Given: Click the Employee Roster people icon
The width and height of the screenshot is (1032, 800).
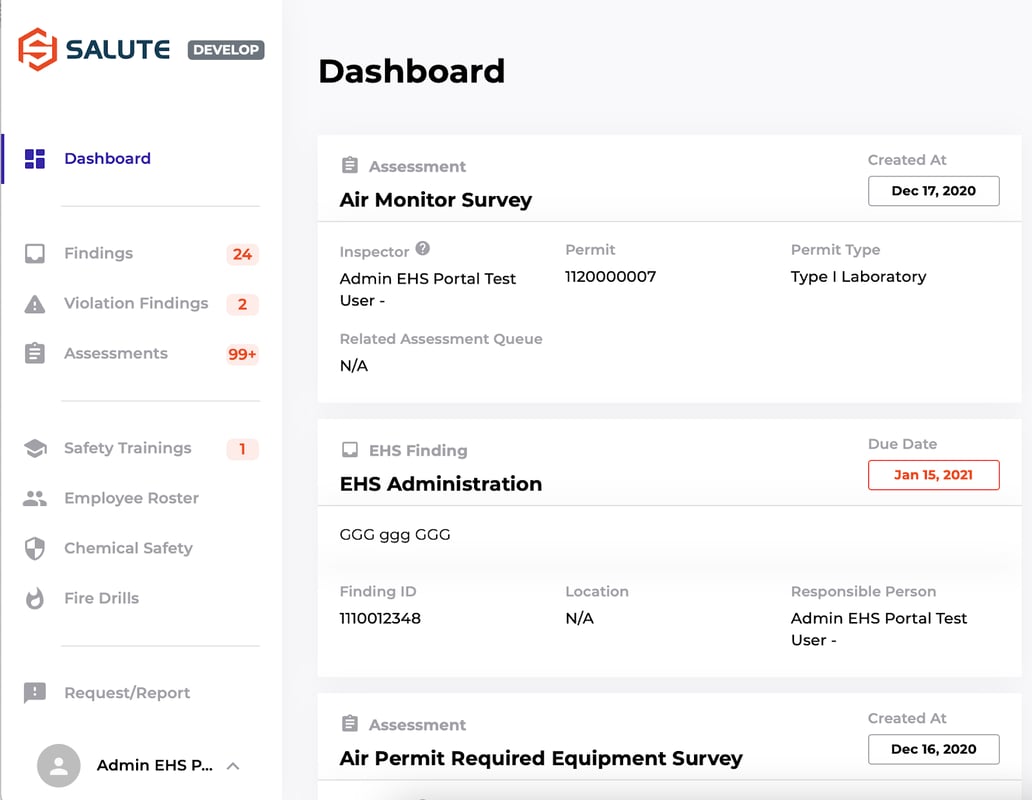Looking at the screenshot, I should pyautogui.click(x=34, y=498).
